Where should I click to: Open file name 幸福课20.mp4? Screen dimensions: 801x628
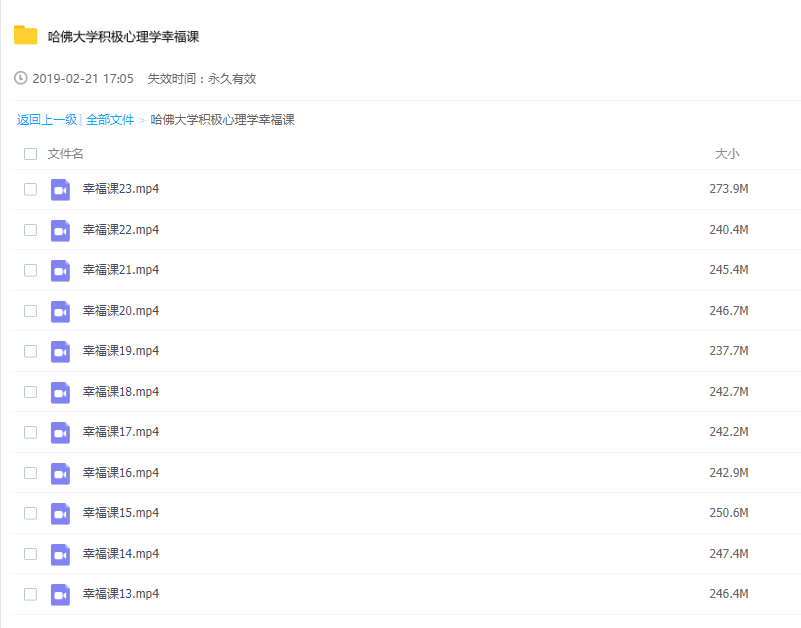click(x=121, y=311)
